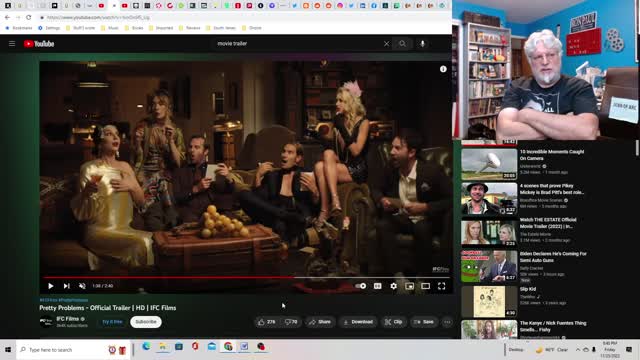
Task: Go to YouTube home via logo
Action: (39, 44)
